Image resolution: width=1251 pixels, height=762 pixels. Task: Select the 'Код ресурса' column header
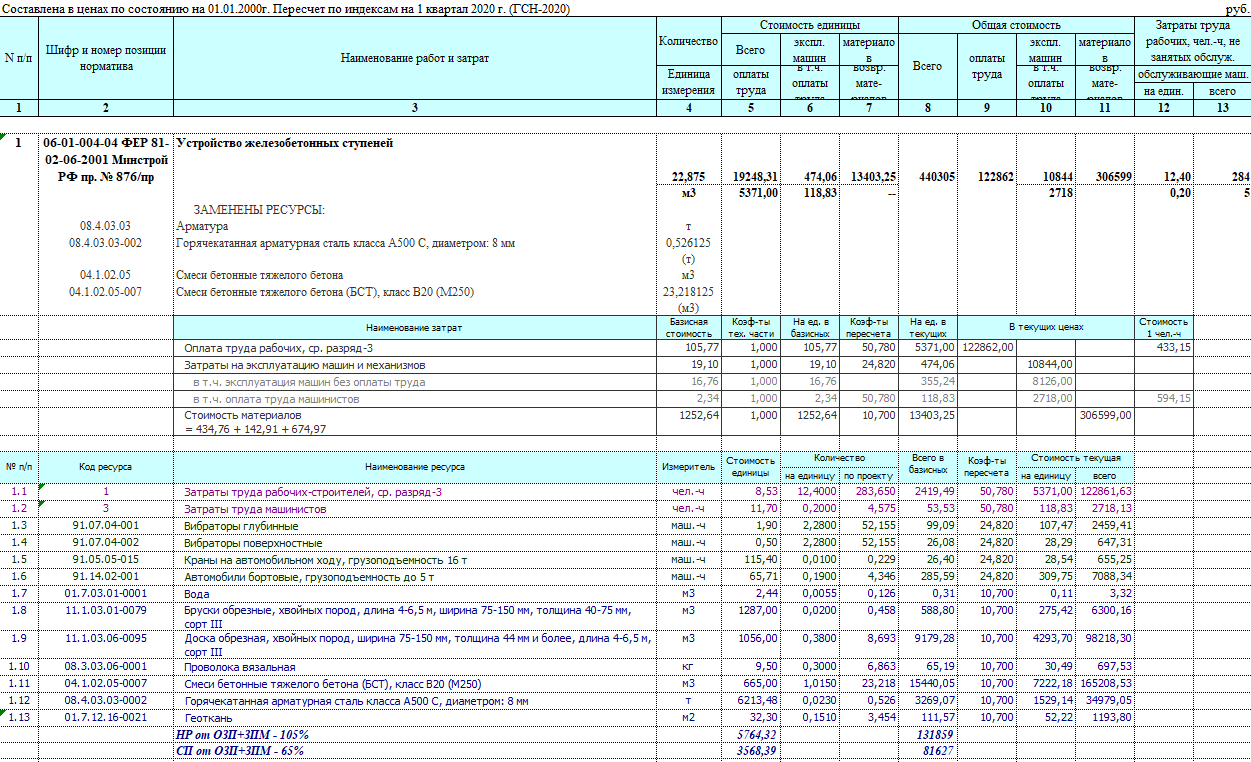coord(106,467)
